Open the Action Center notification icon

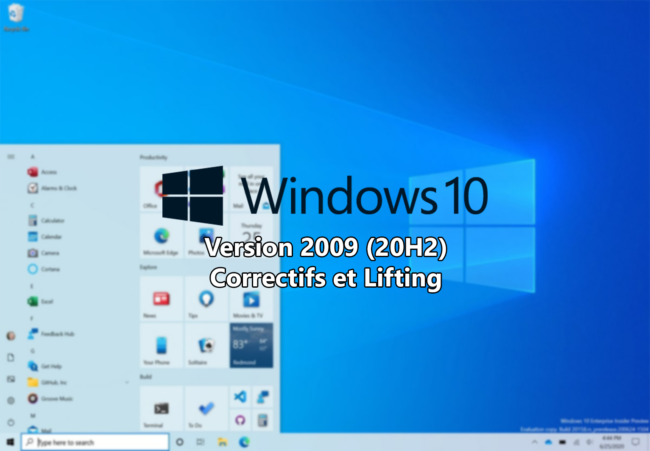[635, 442]
